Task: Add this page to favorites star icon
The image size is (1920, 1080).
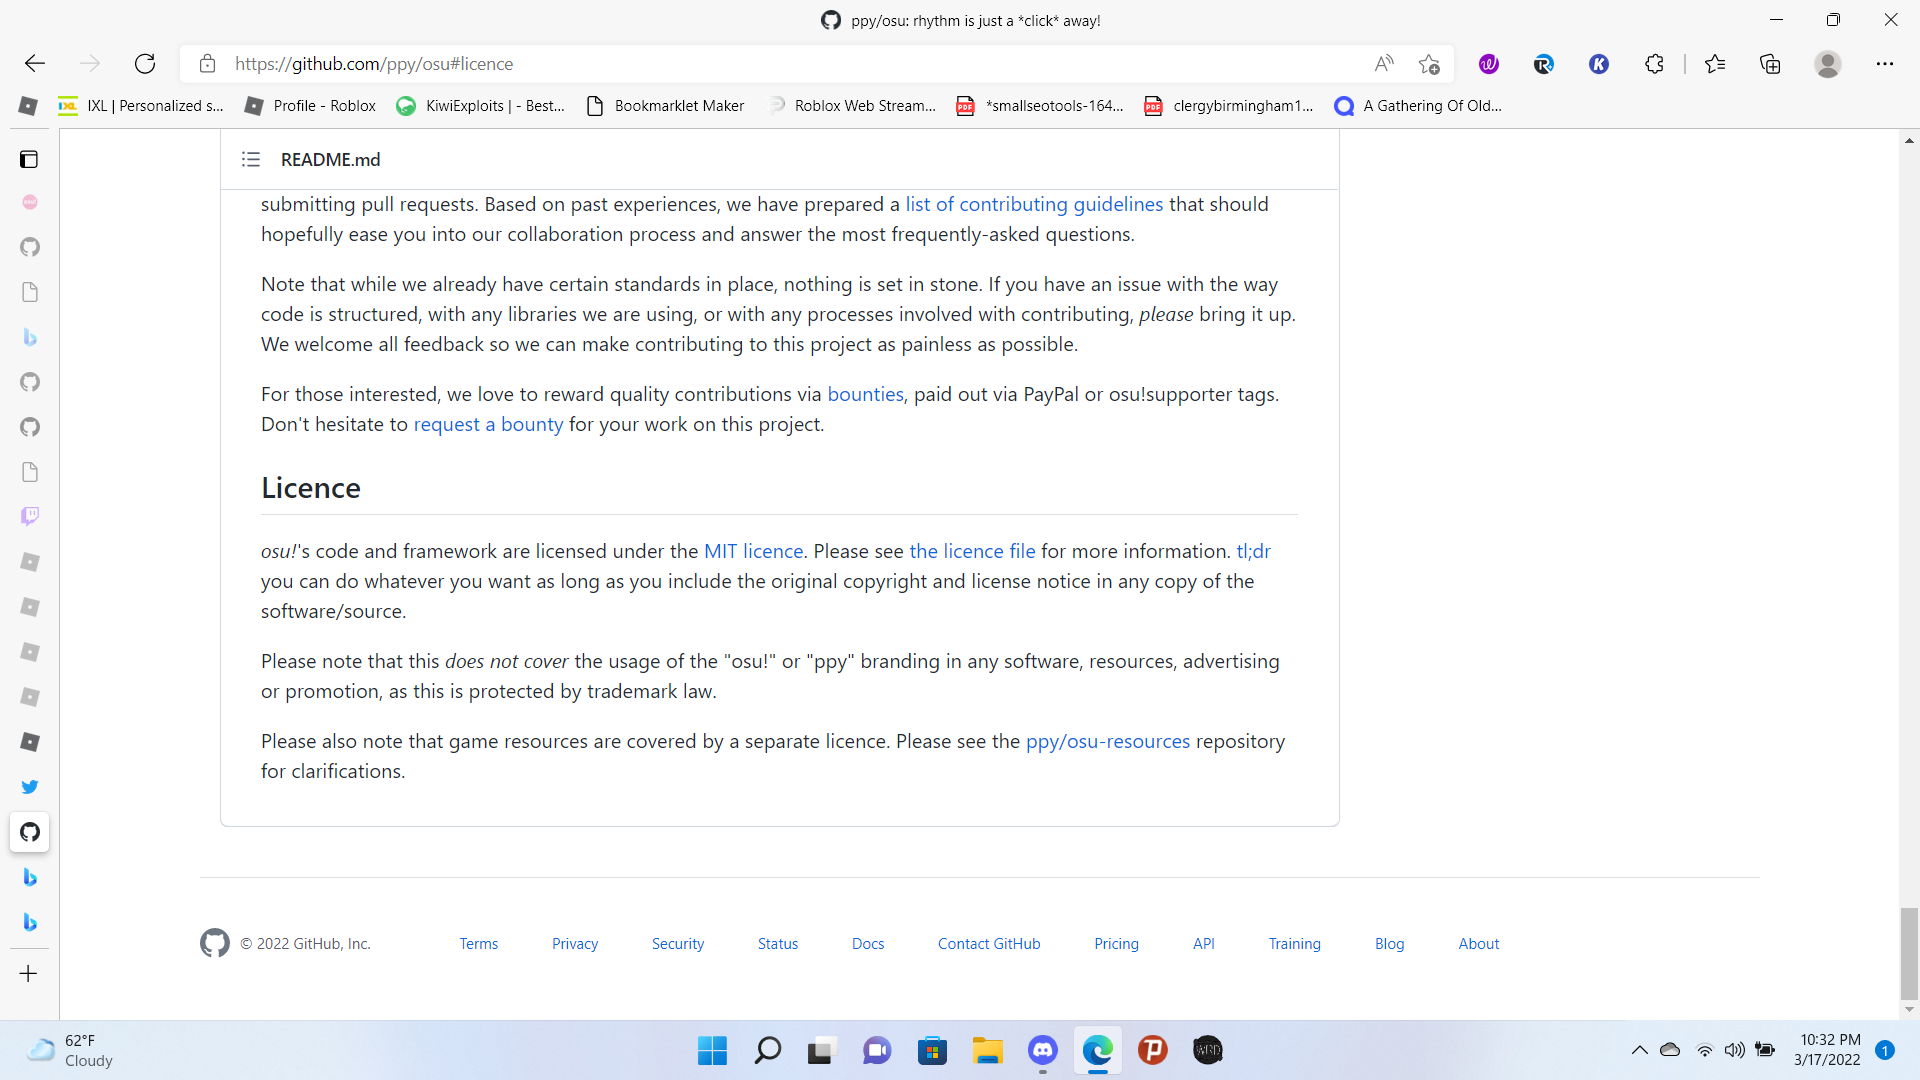Action: point(1429,64)
